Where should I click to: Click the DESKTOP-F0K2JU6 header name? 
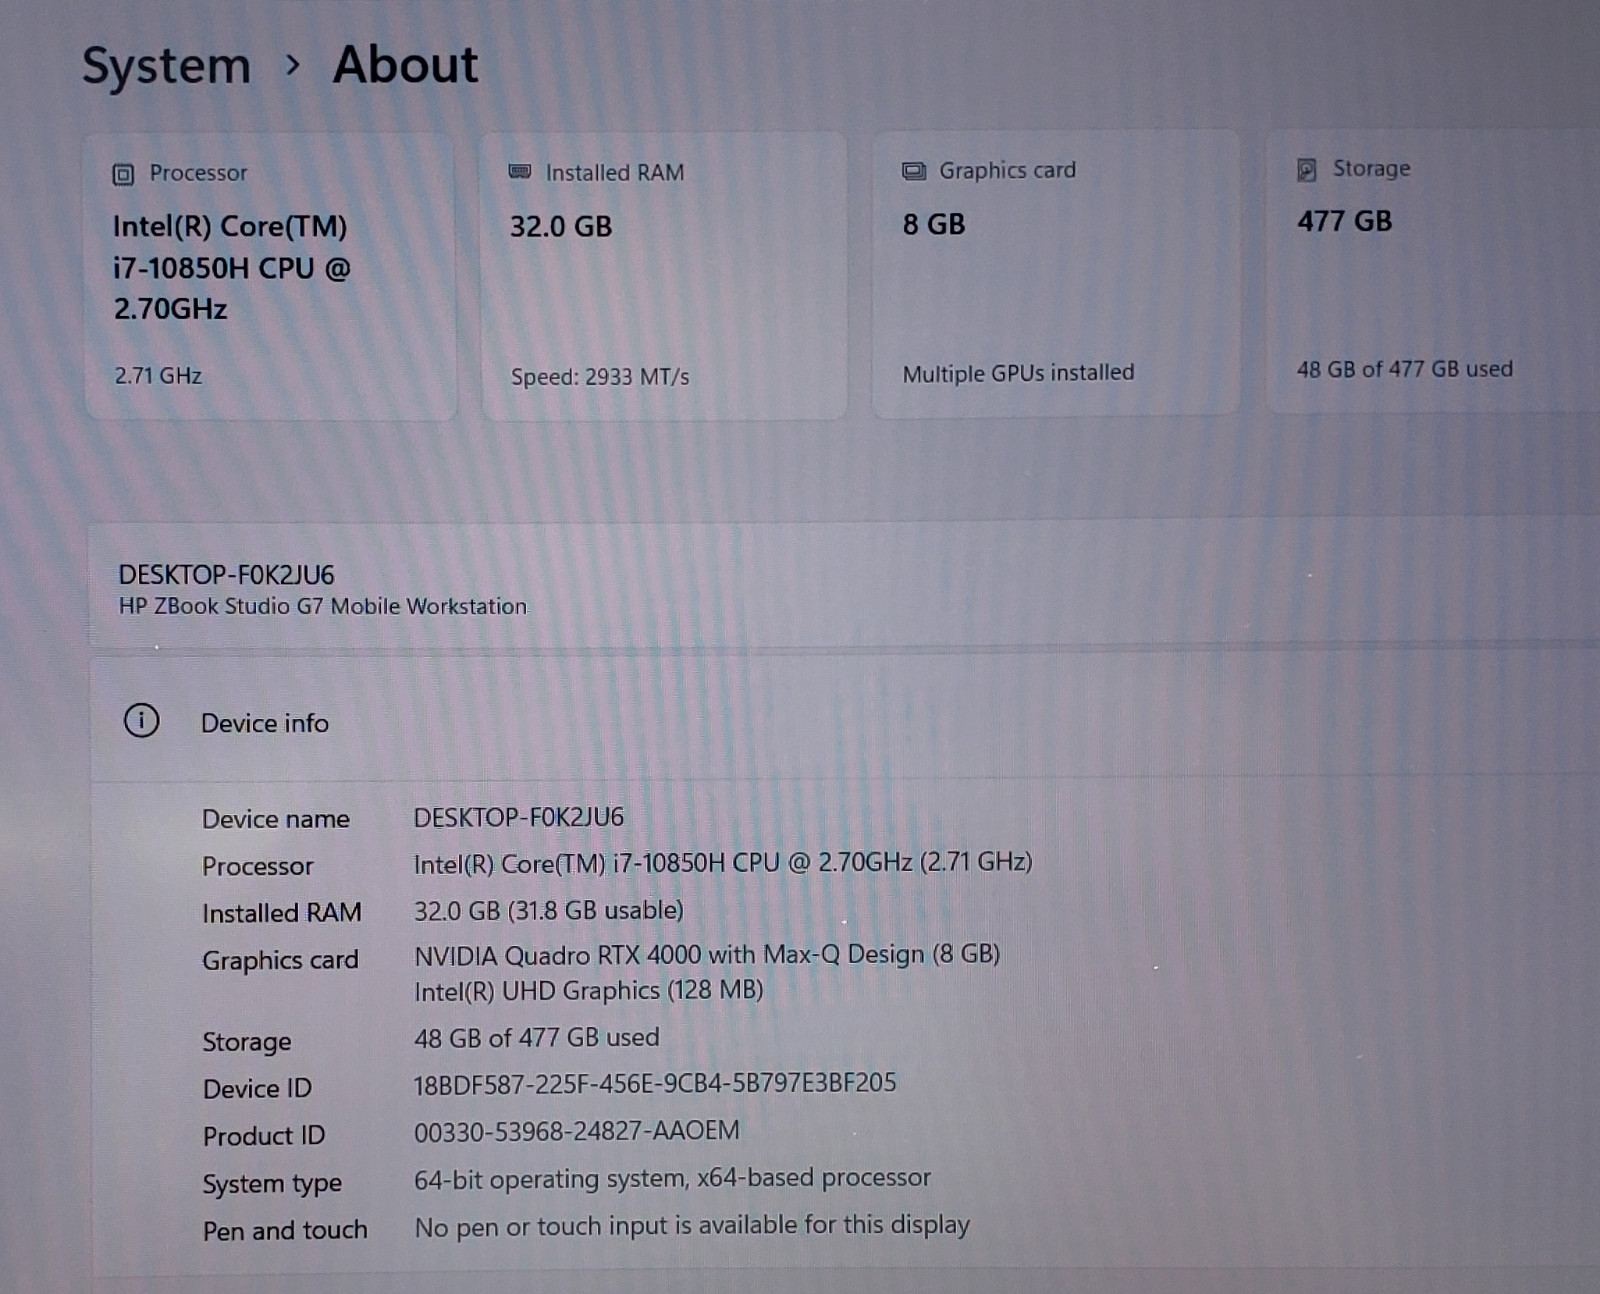[226, 575]
